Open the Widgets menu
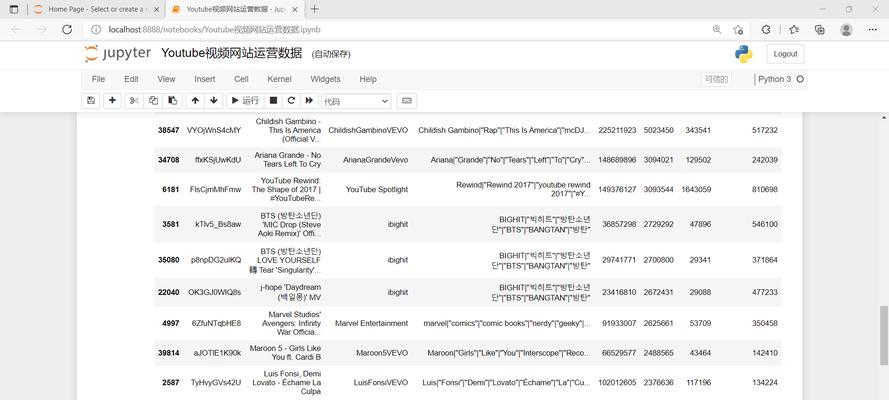This screenshot has height=400, width=889. pos(325,79)
